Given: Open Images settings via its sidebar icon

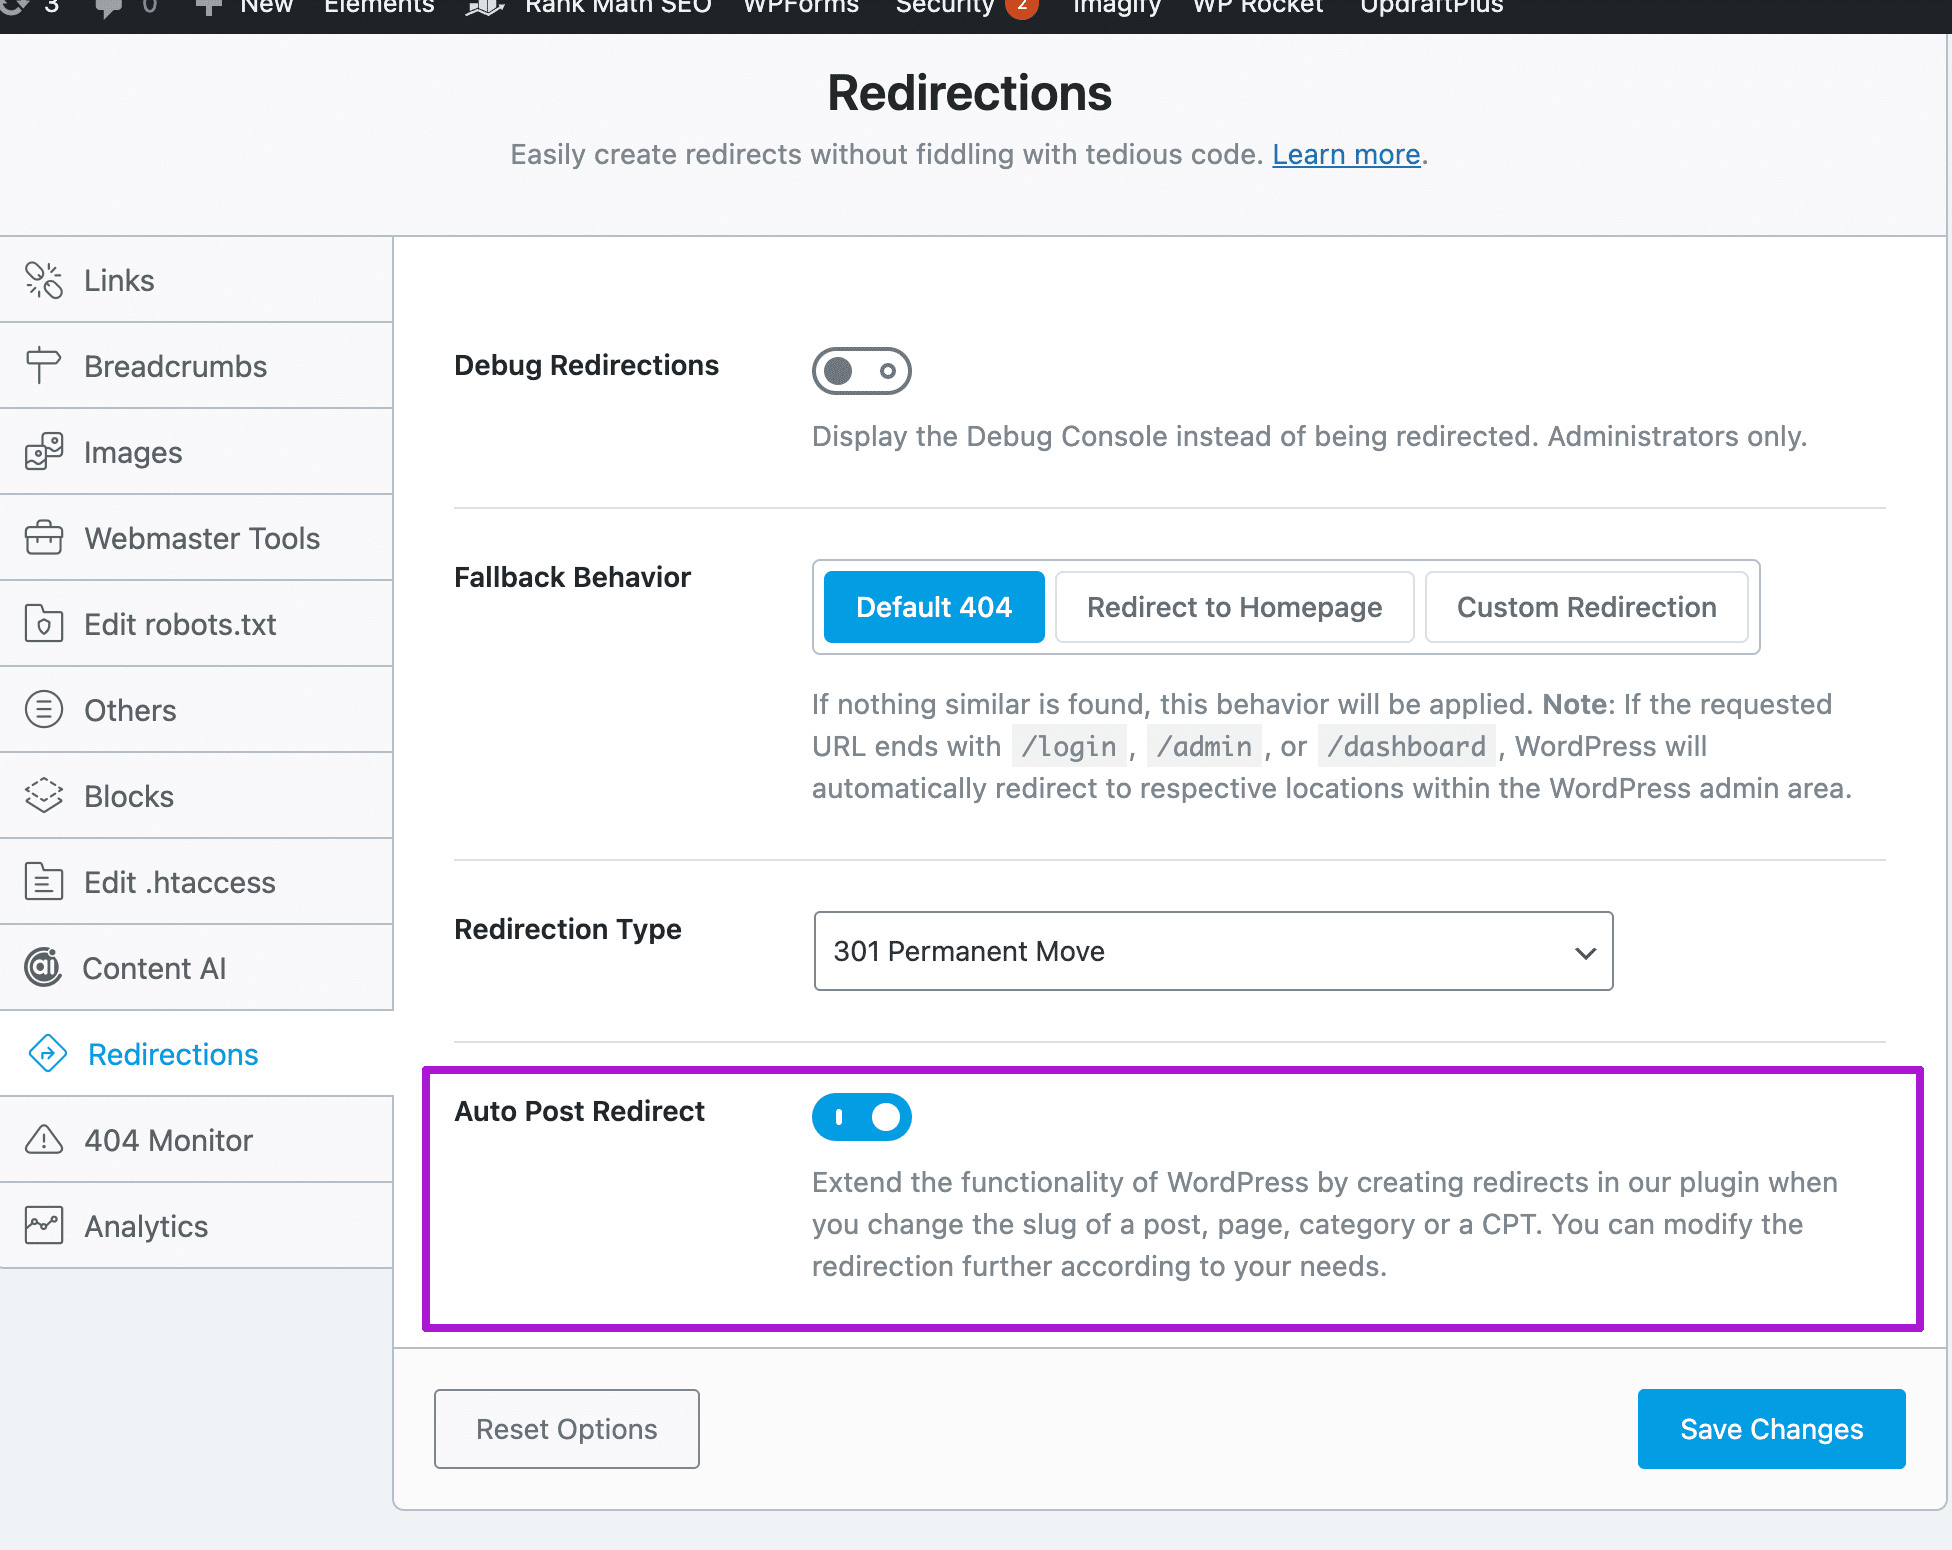Looking at the screenshot, I should 44,451.
